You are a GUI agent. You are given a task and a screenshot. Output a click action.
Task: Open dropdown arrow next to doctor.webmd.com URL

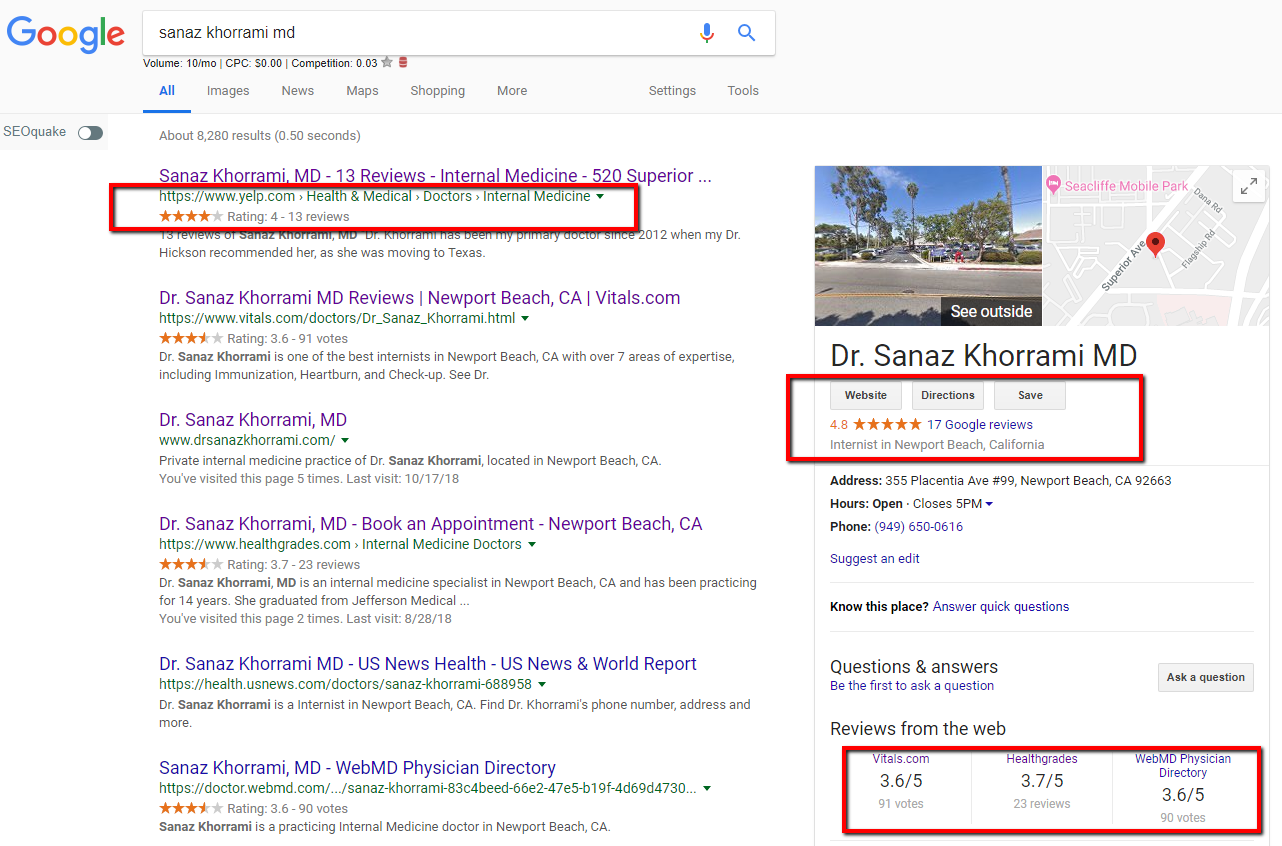click(707, 789)
